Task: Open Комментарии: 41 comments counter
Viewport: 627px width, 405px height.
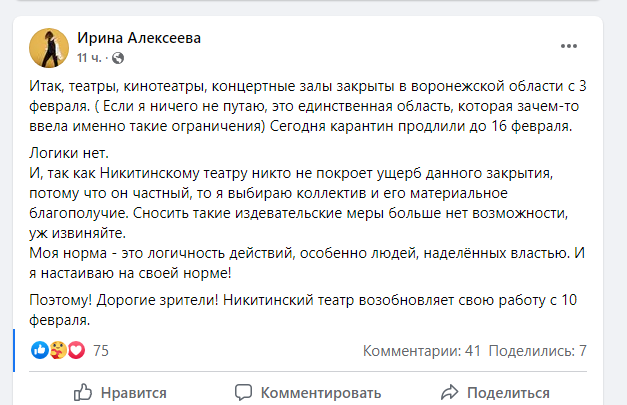Action: (x=421, y=351)
